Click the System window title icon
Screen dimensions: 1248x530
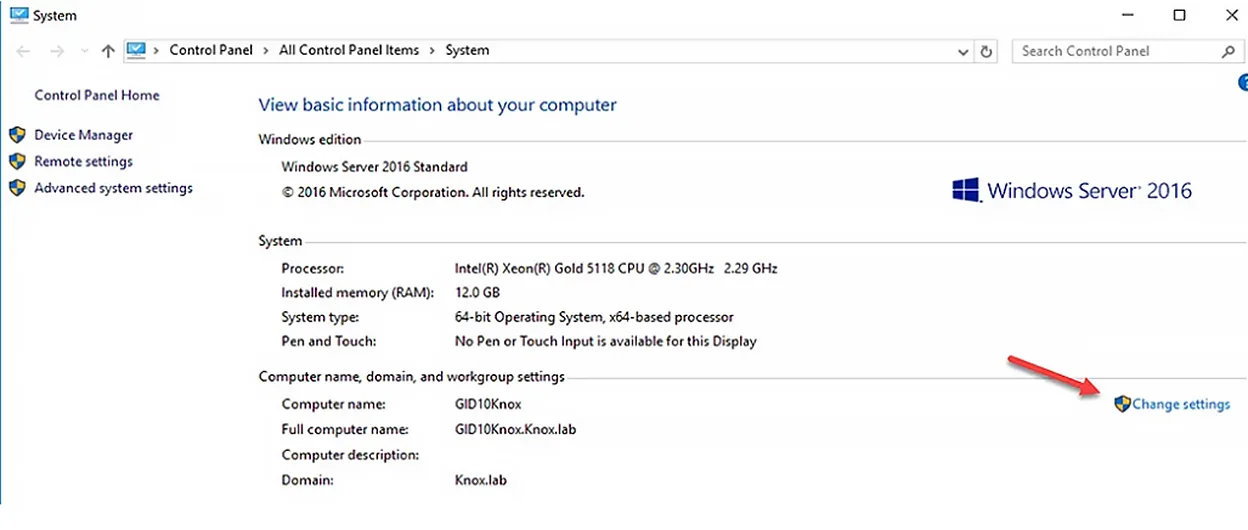click(x=18, y=15)
